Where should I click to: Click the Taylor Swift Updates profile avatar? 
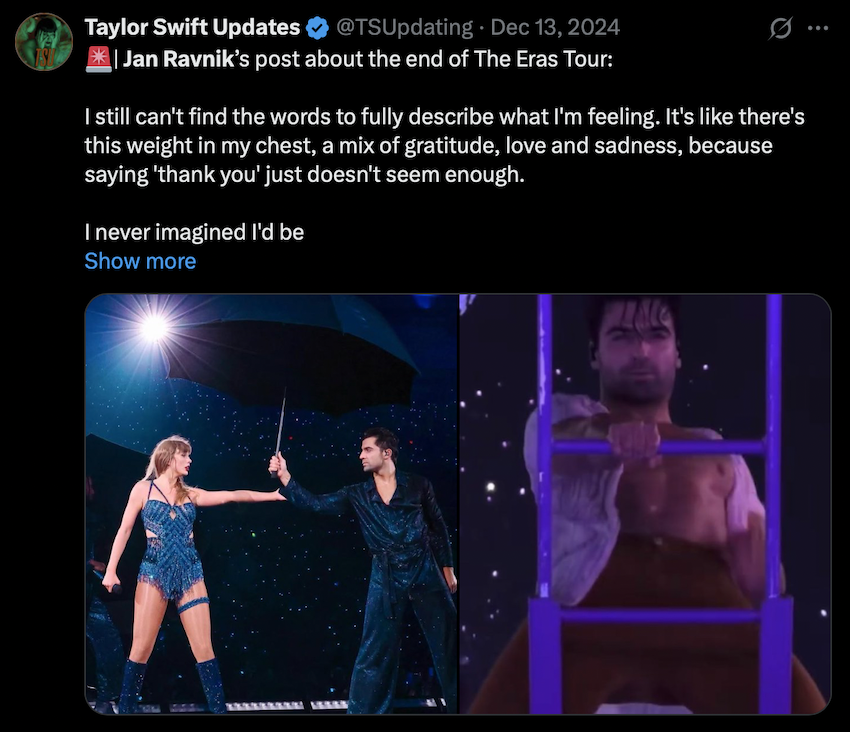[44, 42]
